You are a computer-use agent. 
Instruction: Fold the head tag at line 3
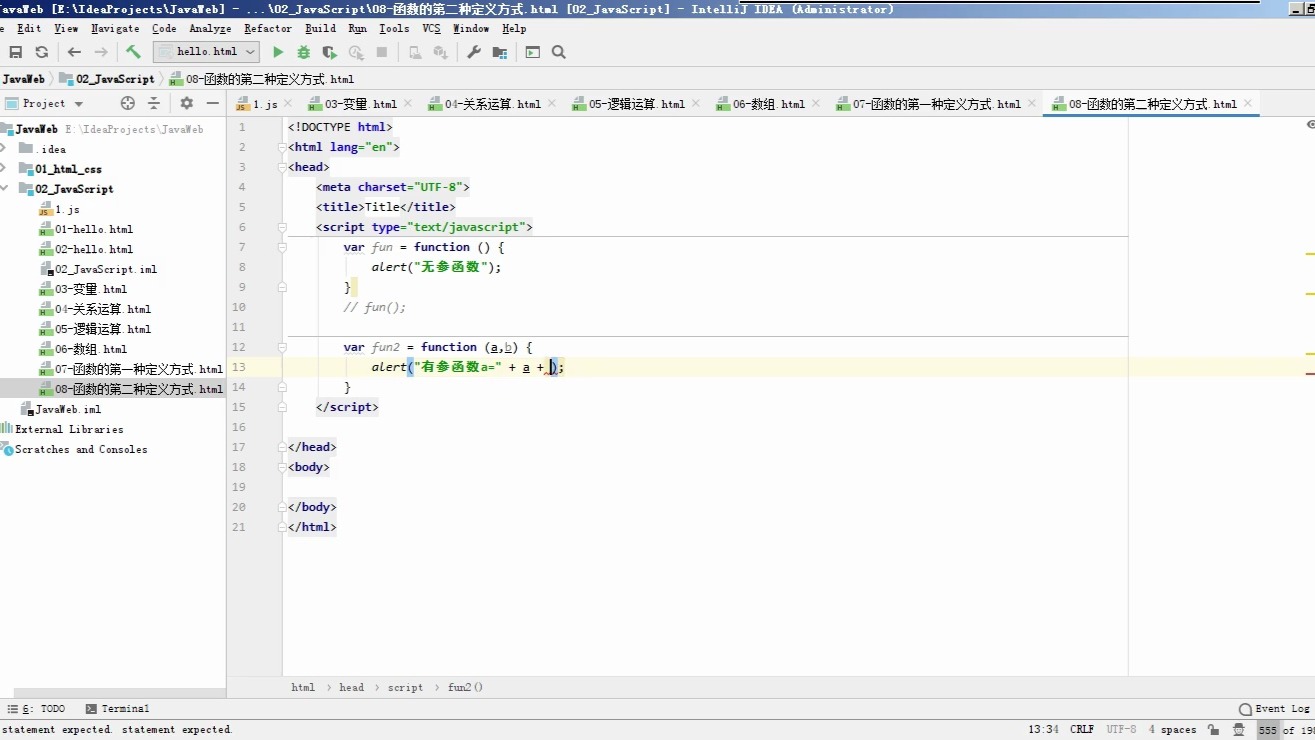[x=282, y=167]
